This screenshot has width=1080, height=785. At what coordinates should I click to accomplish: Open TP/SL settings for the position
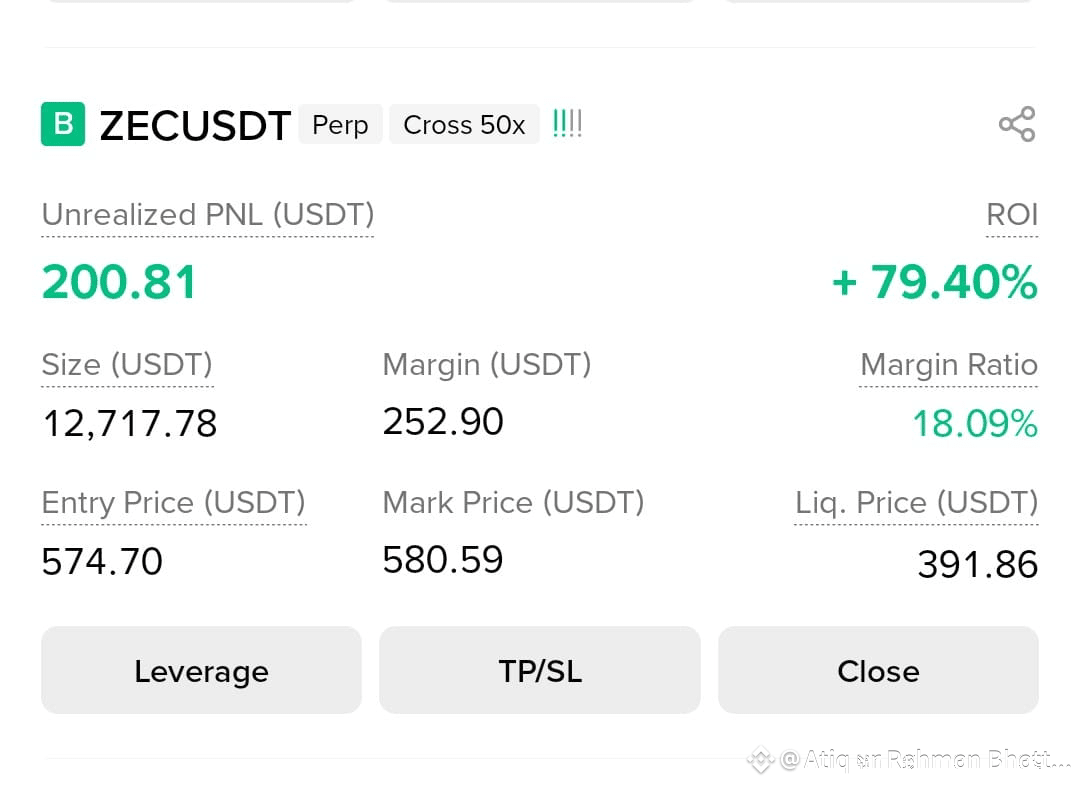[x=540, y=670]
